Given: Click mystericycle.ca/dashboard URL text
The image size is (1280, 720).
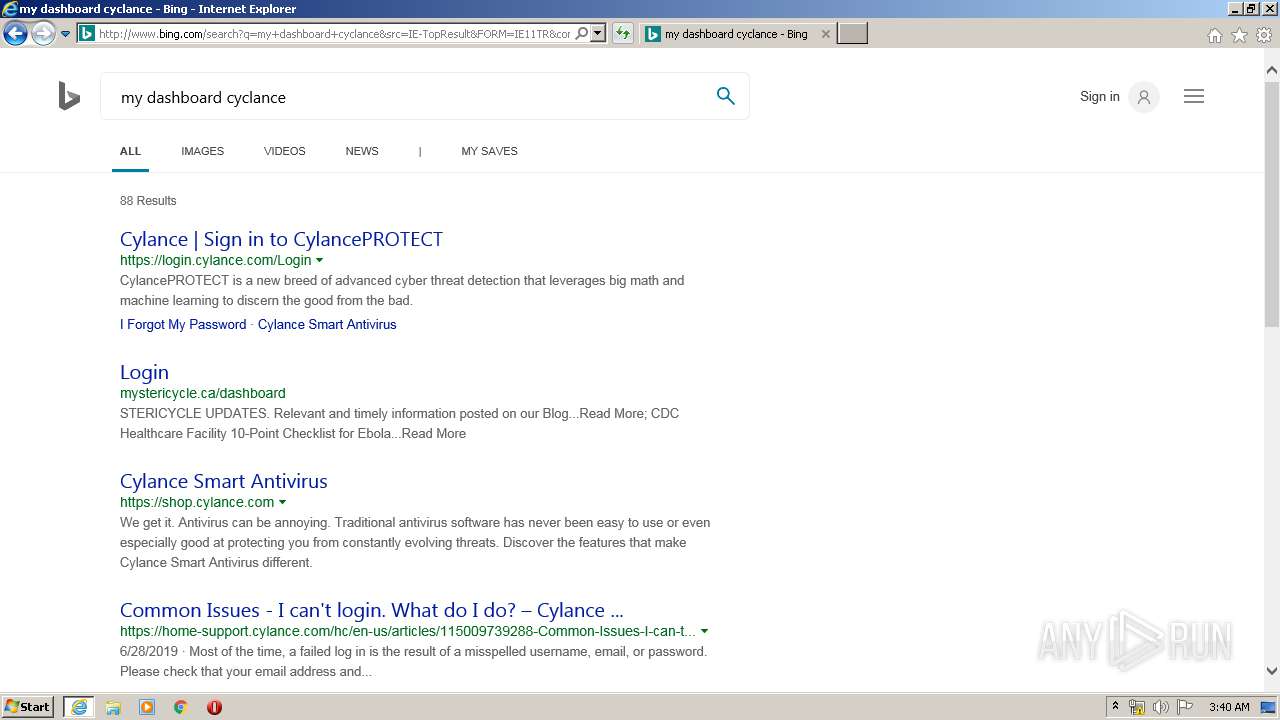Looking at the screenshot, I should tap(203, 393).
